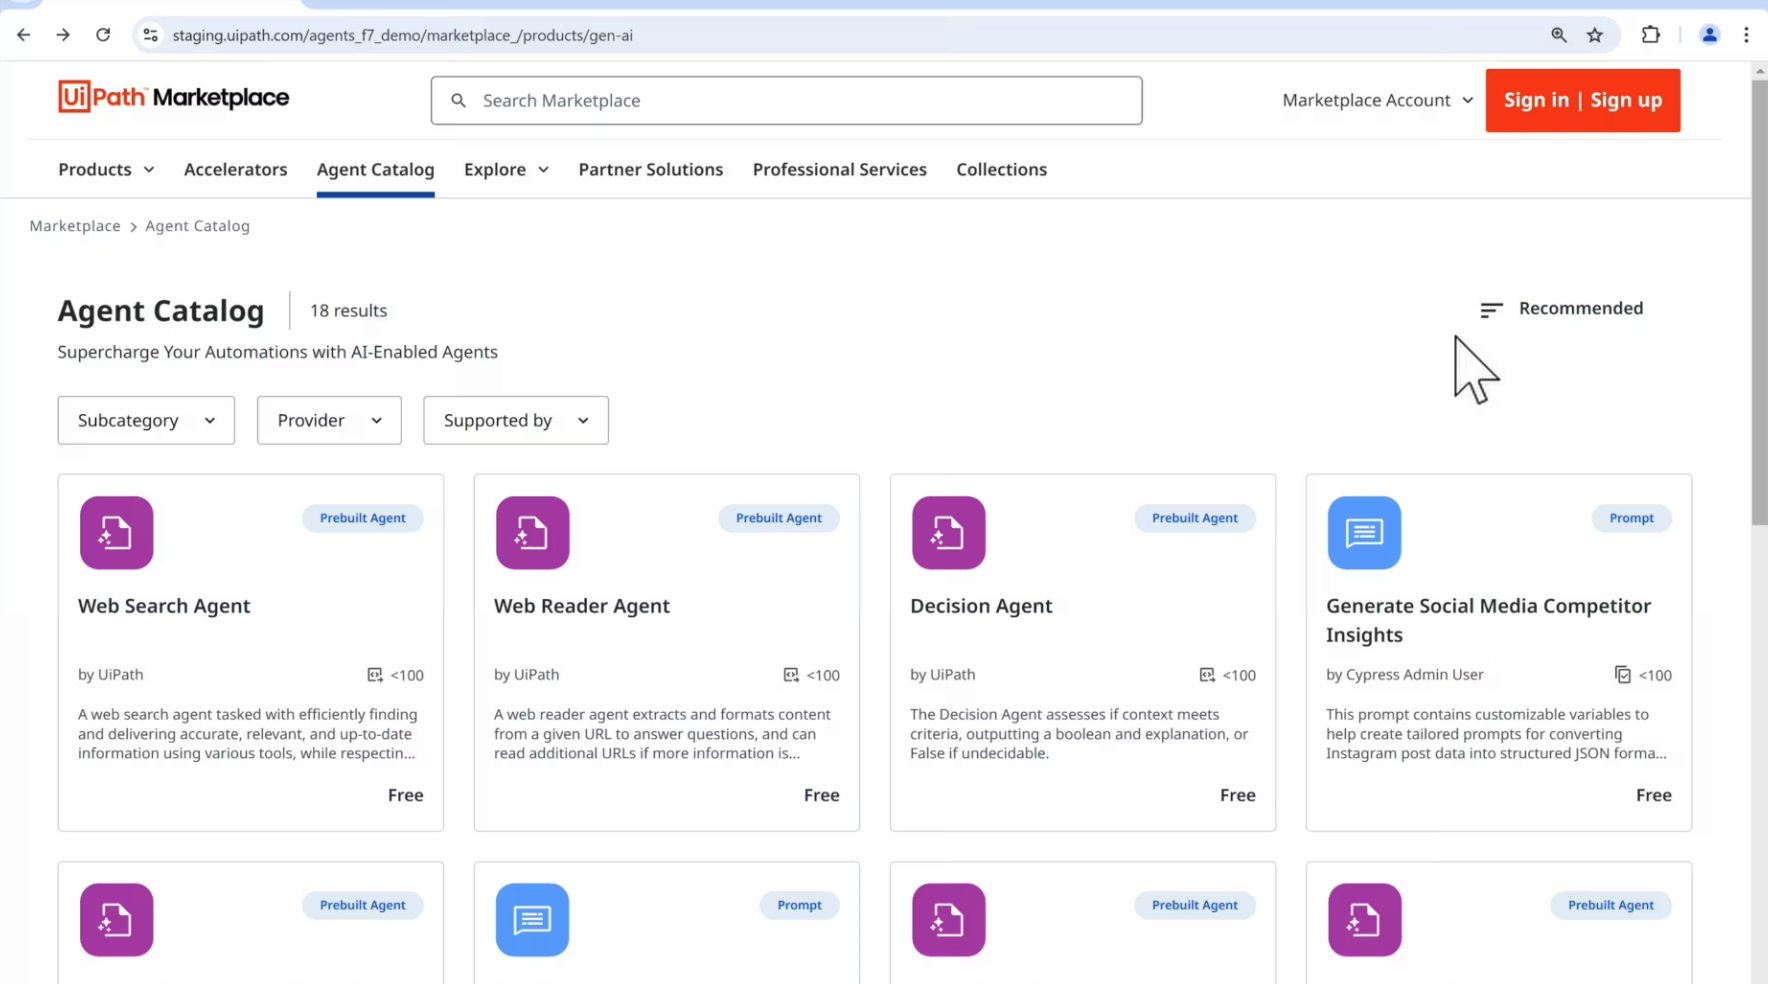The image size is (1768, 984).
Task: Click the third purple agent icon in second row
Action: click(x=948, y=920)
